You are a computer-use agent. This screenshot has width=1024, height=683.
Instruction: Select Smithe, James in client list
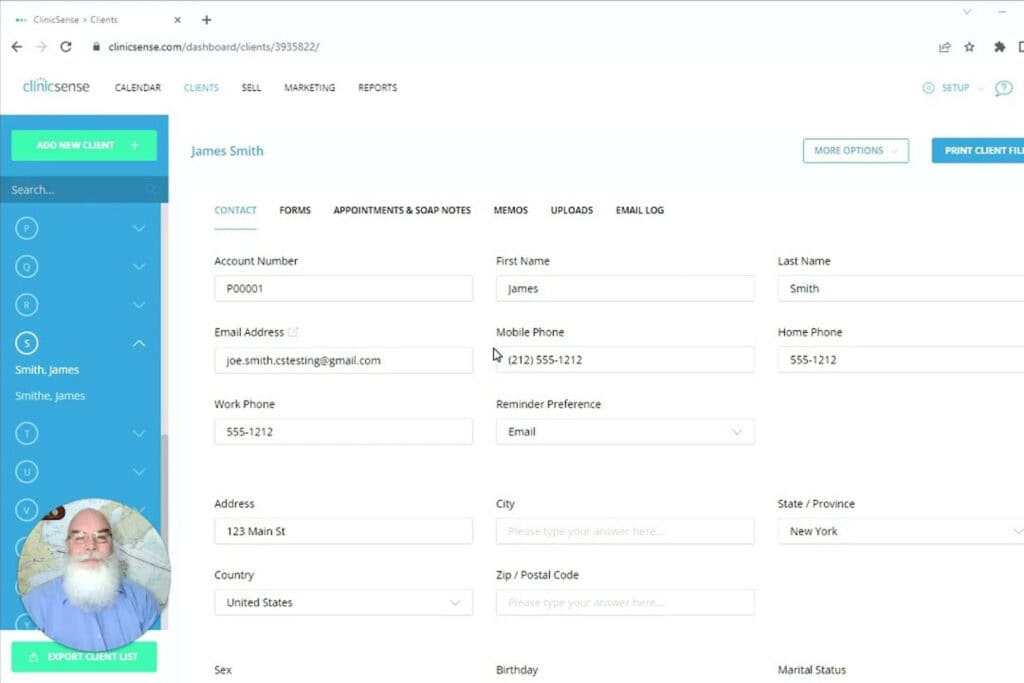(x=50, y=396)
